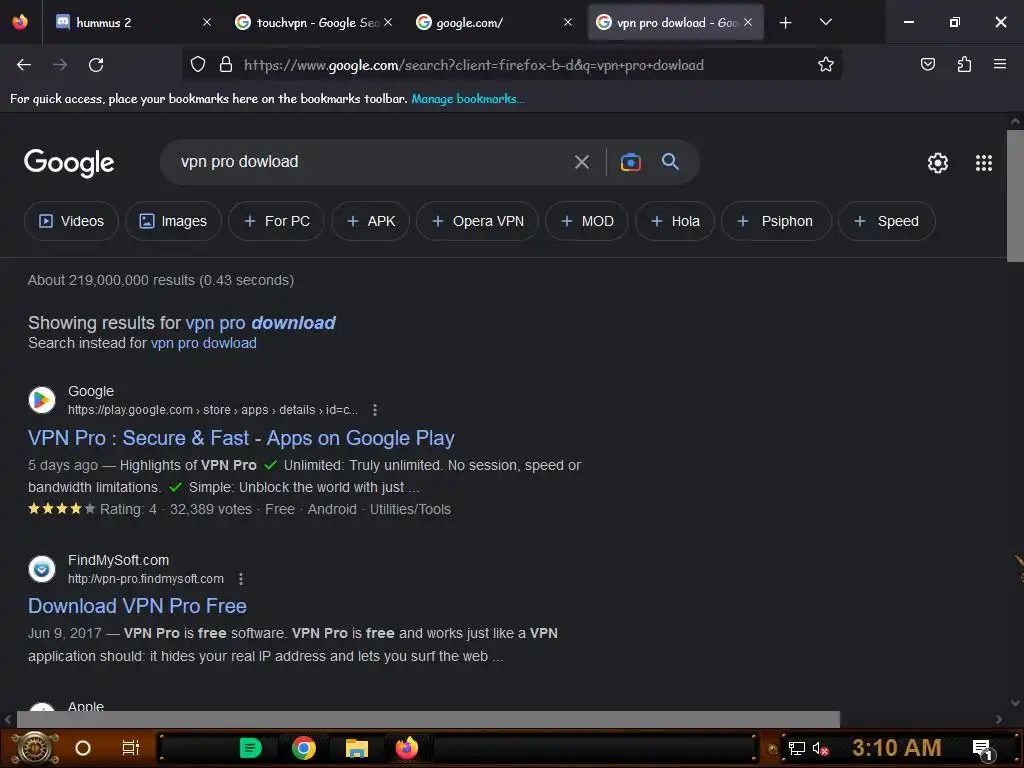
Task: Clear the Google search box text
Action: point(581,162)
